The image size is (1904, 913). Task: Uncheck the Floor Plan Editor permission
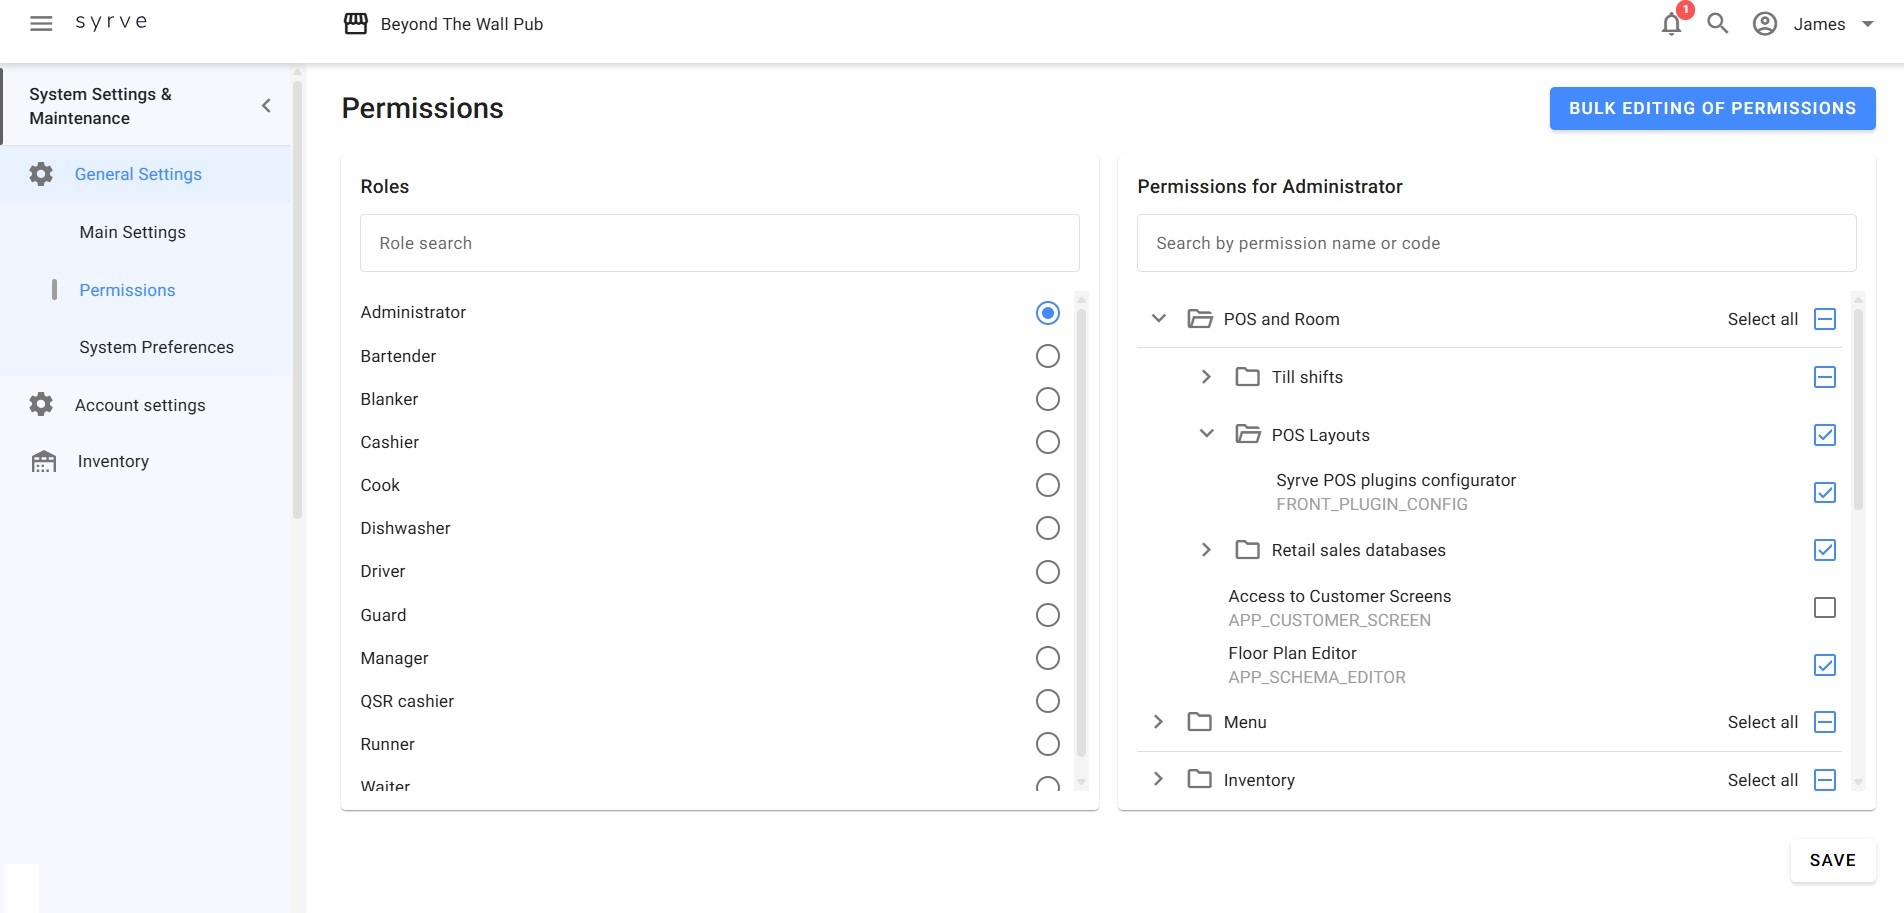(x=1824, y=665)
